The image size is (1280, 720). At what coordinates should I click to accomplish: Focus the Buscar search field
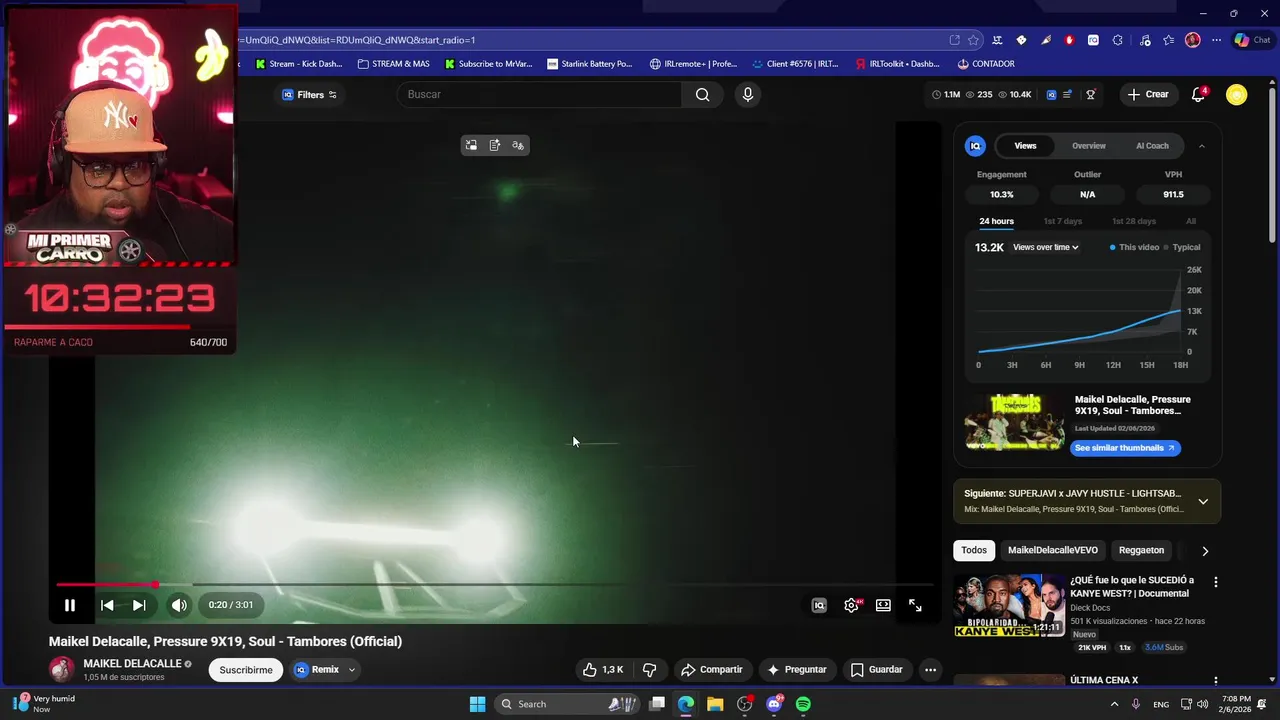539,94
